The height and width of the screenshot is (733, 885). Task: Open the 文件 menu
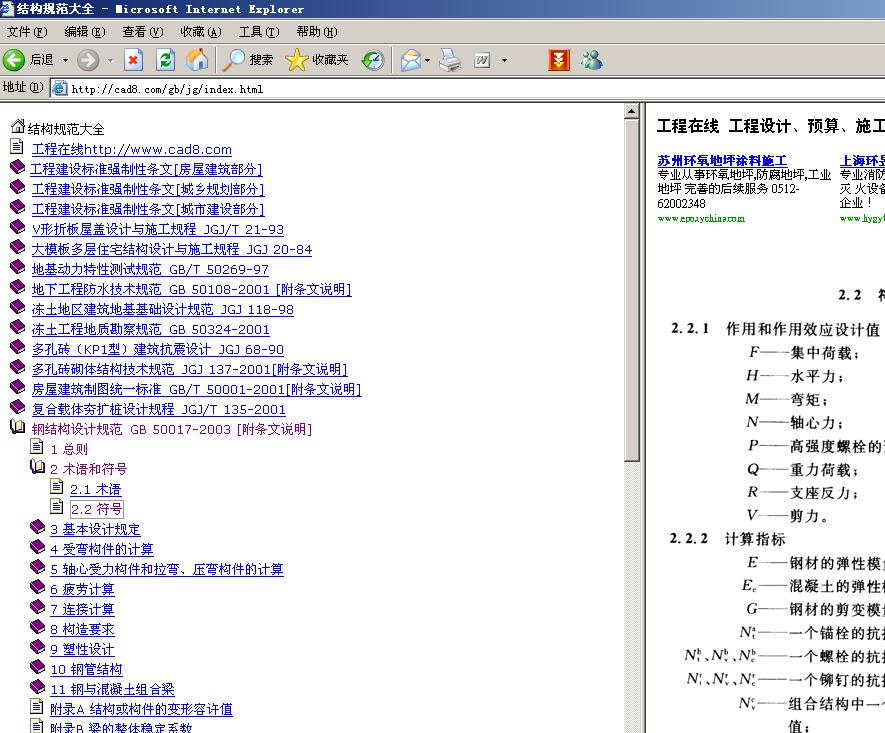click(x=27, y=32)
